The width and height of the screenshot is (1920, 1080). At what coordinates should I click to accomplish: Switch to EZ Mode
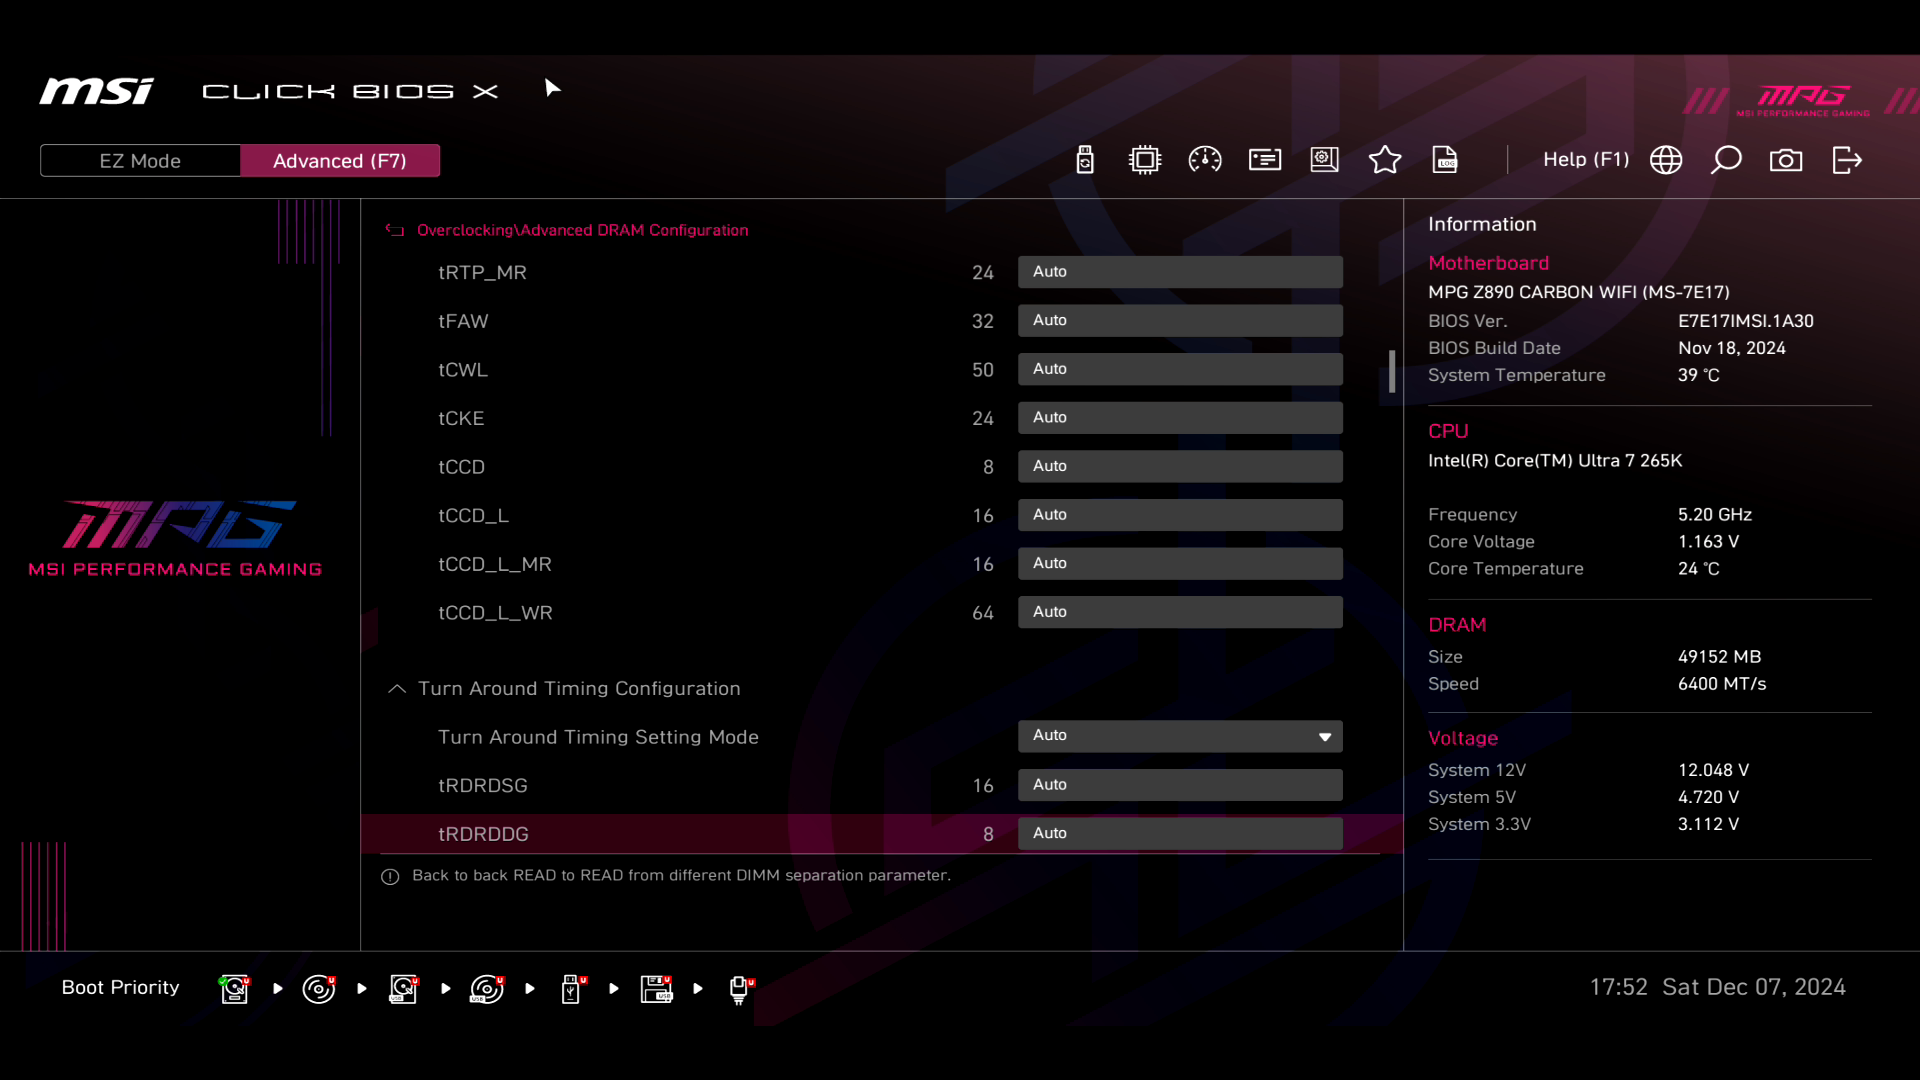(x=140, y=161)
